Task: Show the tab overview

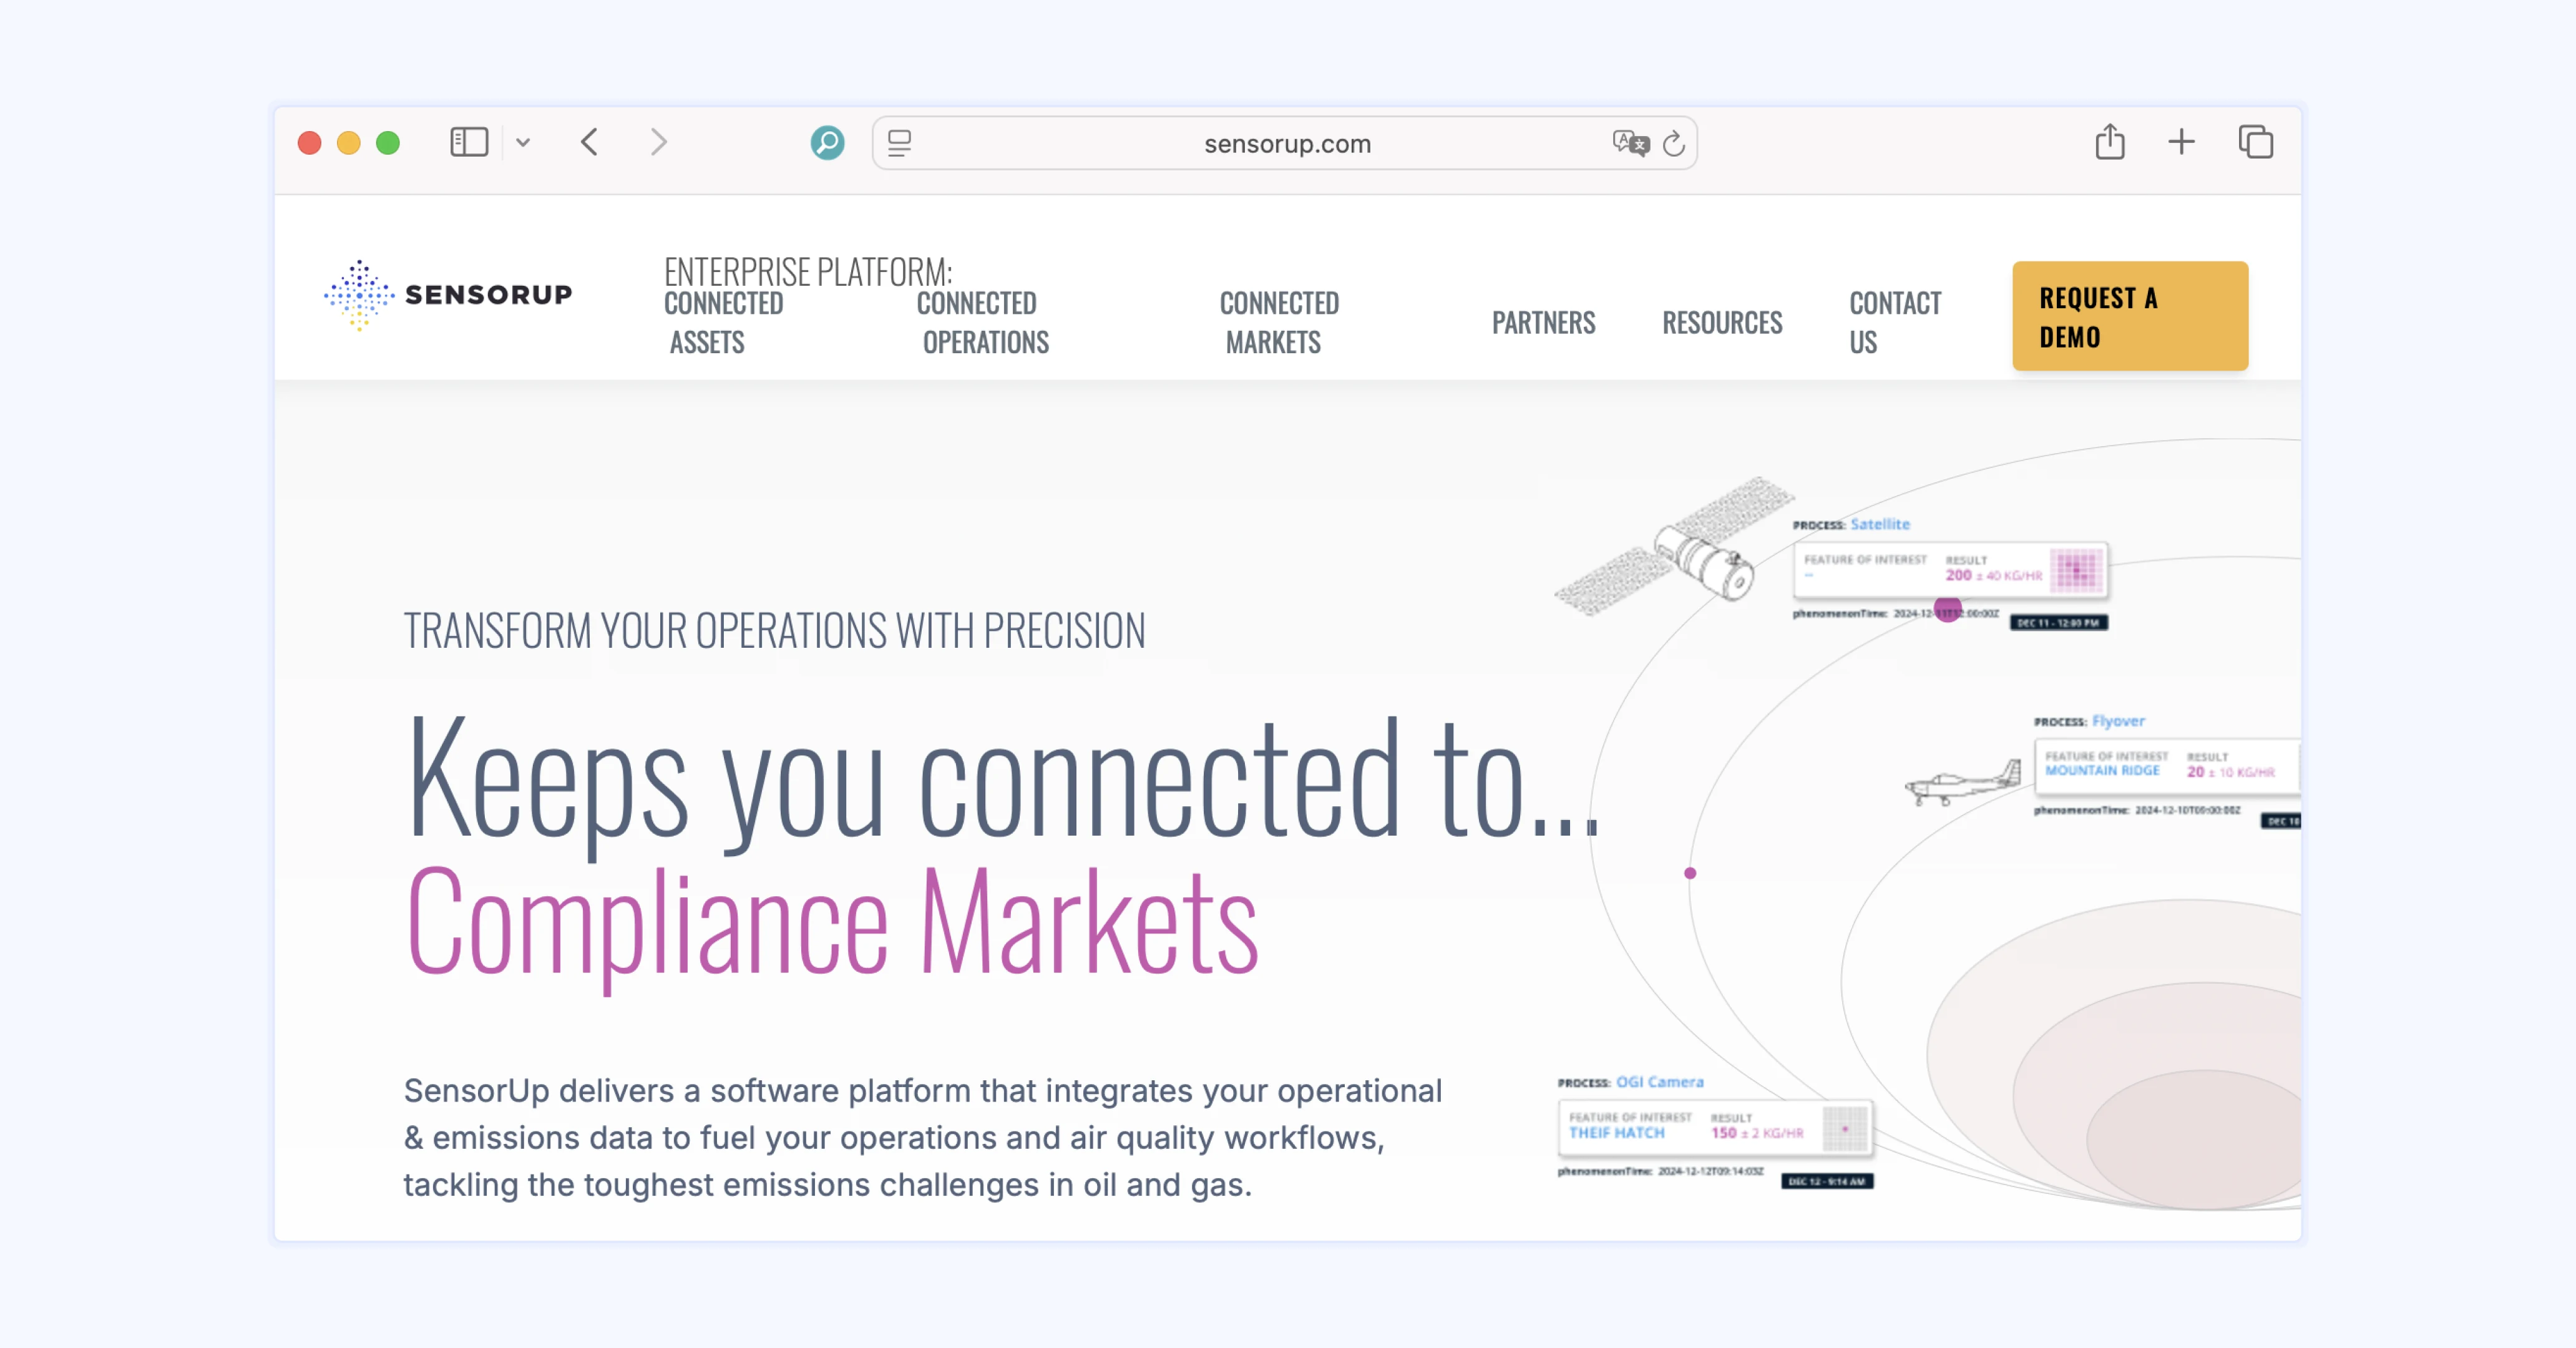Action: coord(2256,142)
